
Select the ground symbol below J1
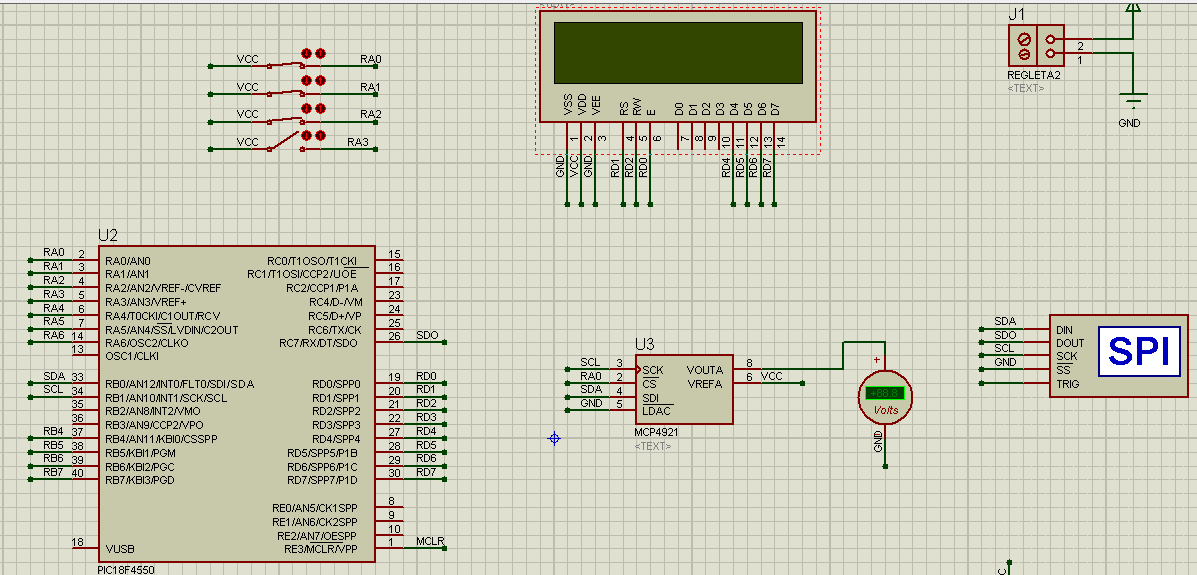tap(1134, 100)
